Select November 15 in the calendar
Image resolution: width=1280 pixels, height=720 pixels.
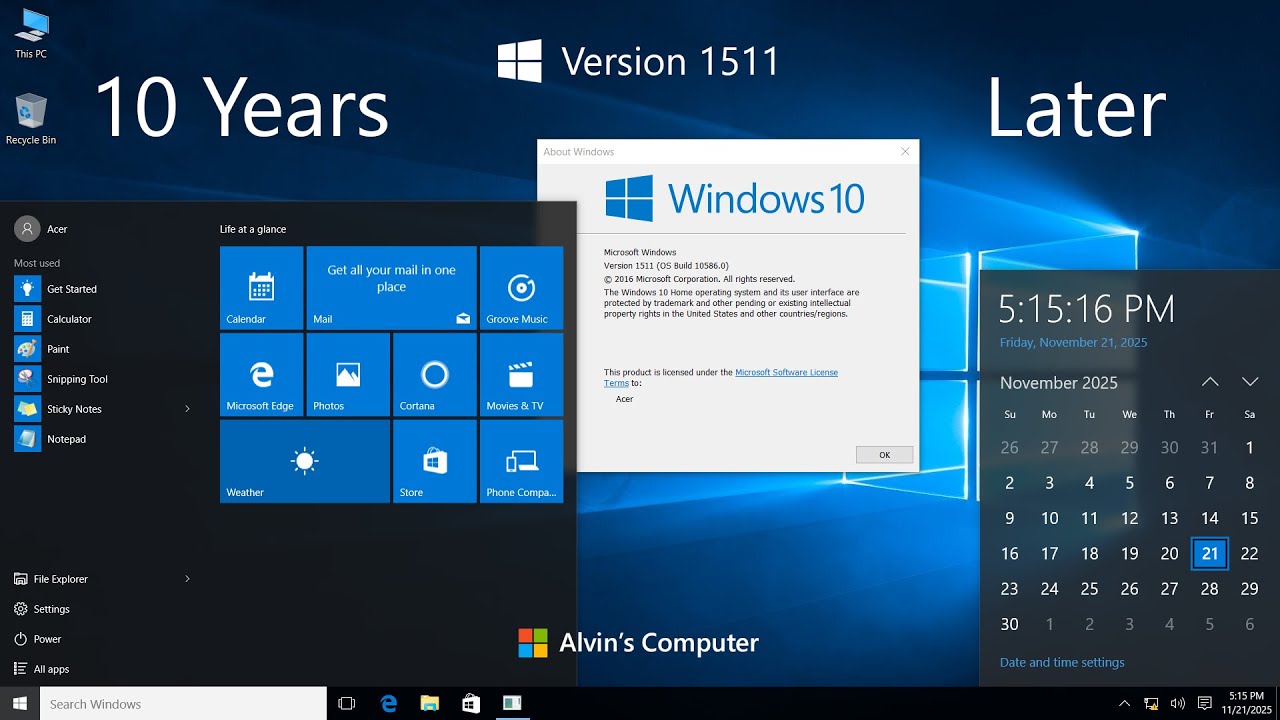click(1250, 518)
